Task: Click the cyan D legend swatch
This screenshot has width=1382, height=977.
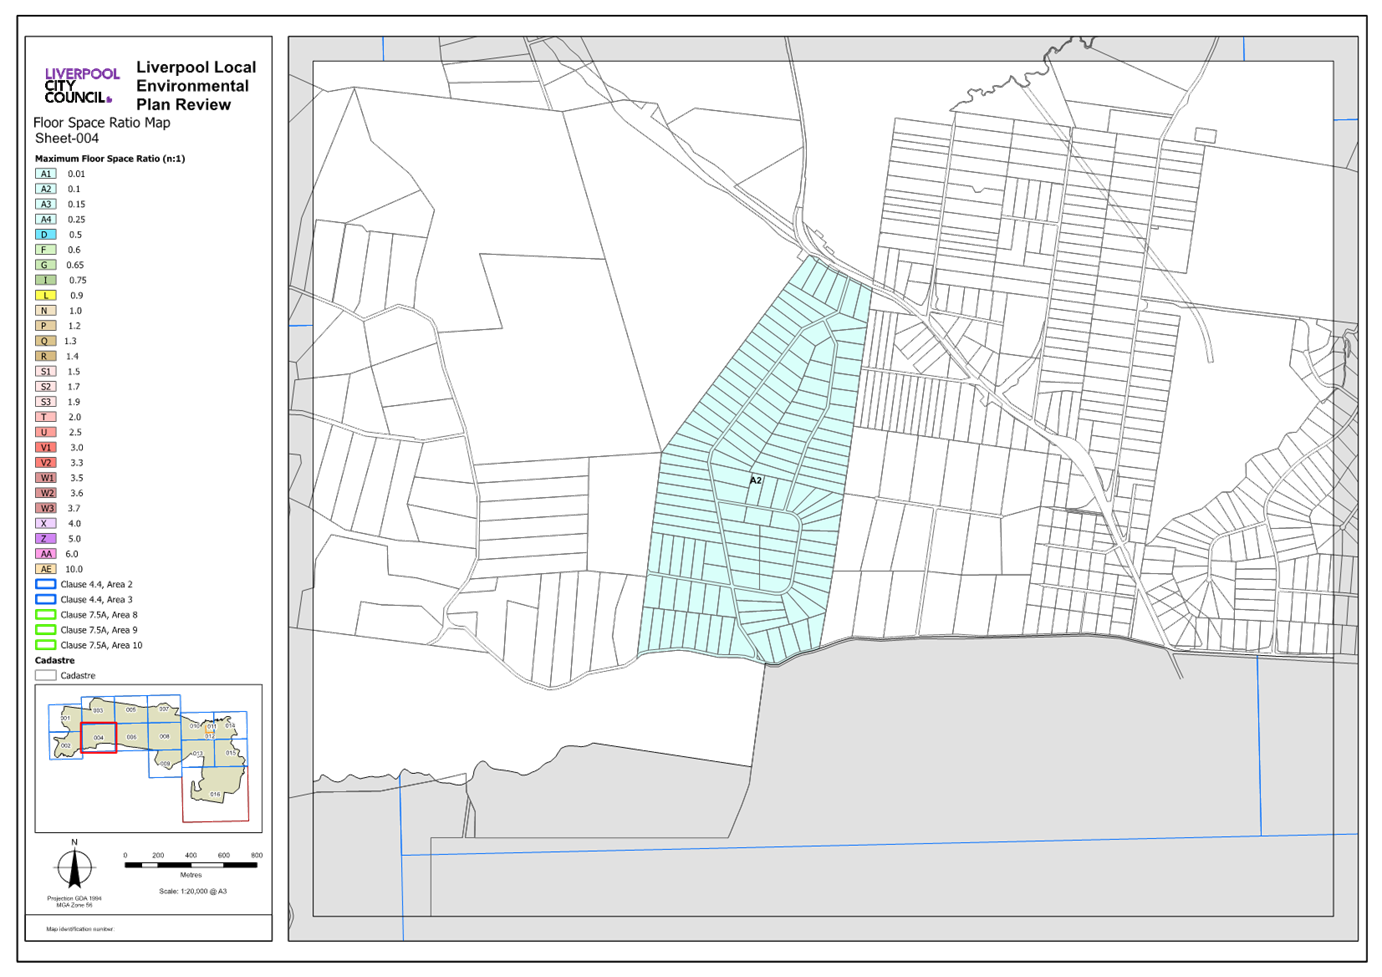Action: pyautogui.click(x=45, y=235)
